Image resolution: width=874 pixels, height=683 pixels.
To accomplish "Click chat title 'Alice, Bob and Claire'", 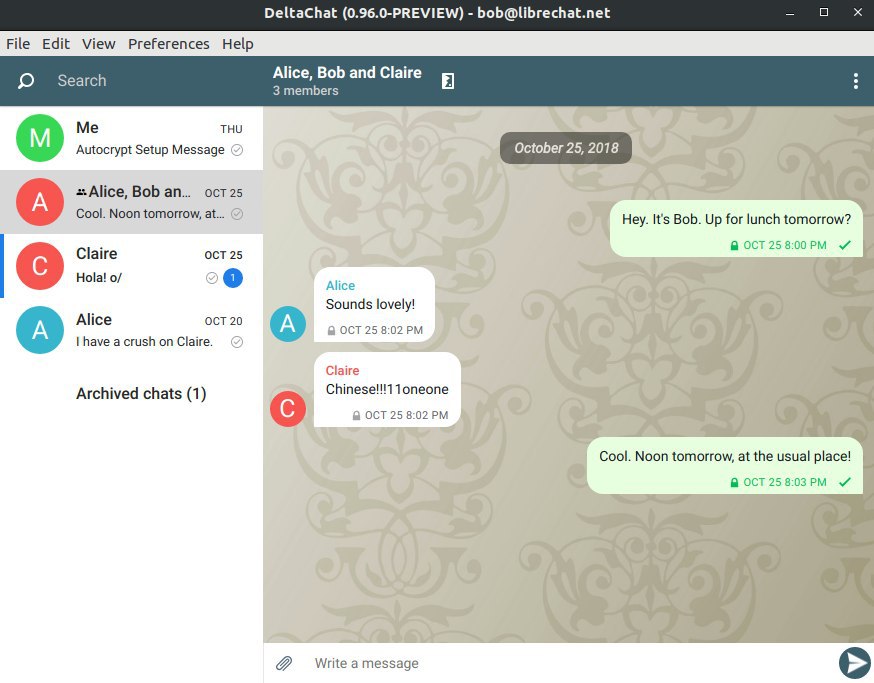I will click(347, 73).
